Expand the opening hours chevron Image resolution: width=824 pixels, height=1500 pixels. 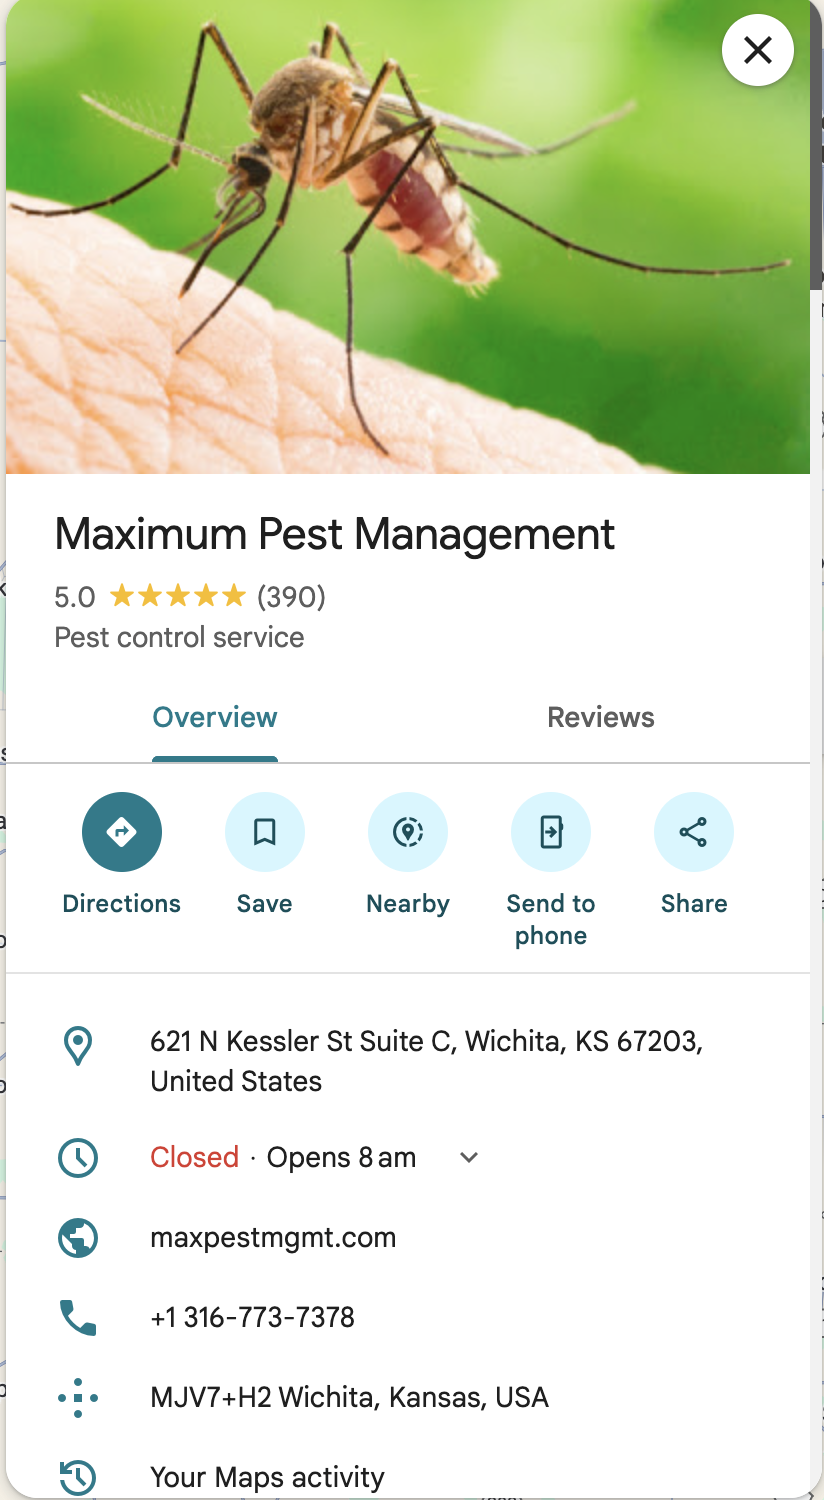pos(469,1158)
